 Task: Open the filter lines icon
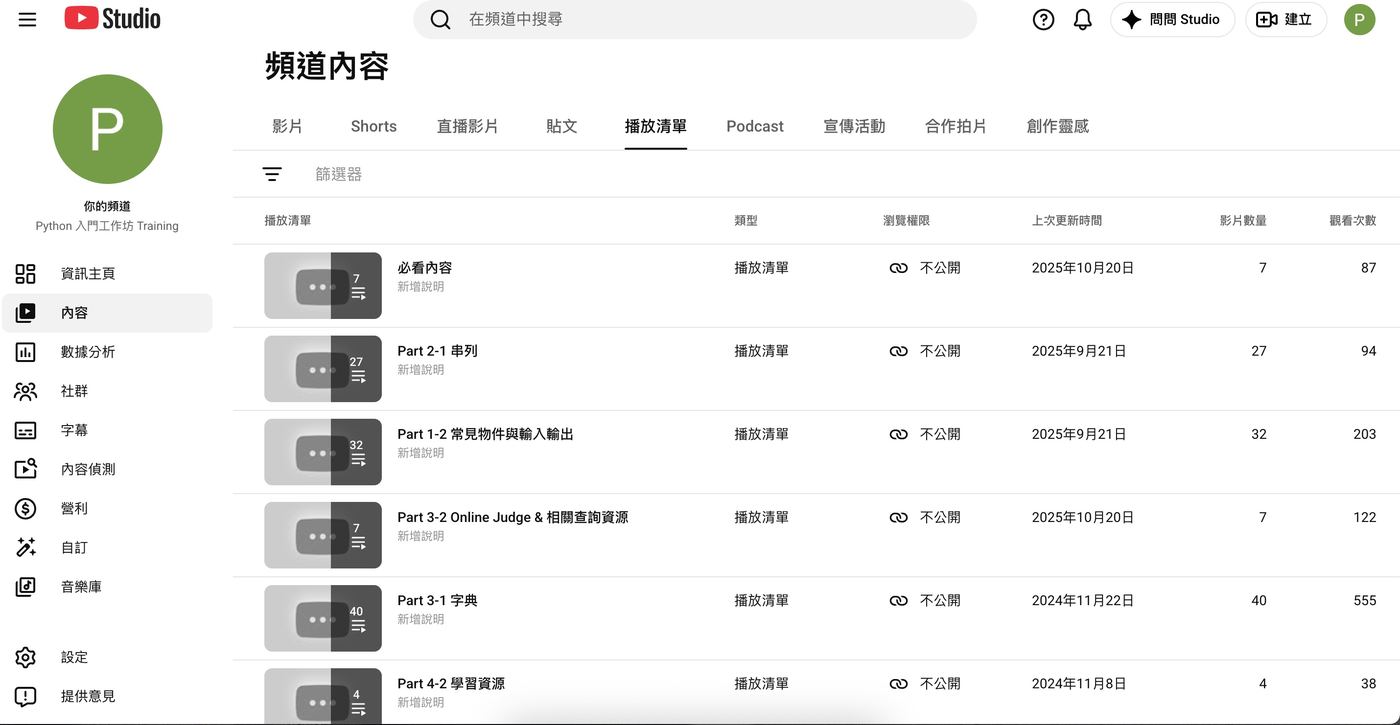(272, 174)
